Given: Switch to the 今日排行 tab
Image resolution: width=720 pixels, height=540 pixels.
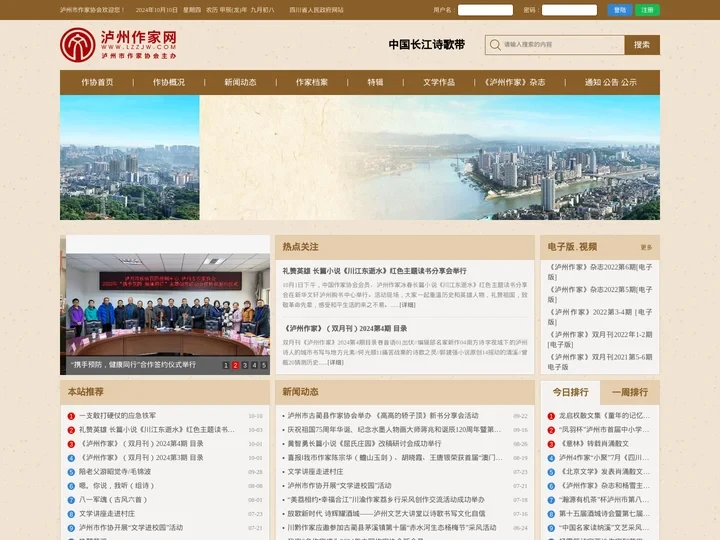Looking at the screenshot, I should point(570,392).
